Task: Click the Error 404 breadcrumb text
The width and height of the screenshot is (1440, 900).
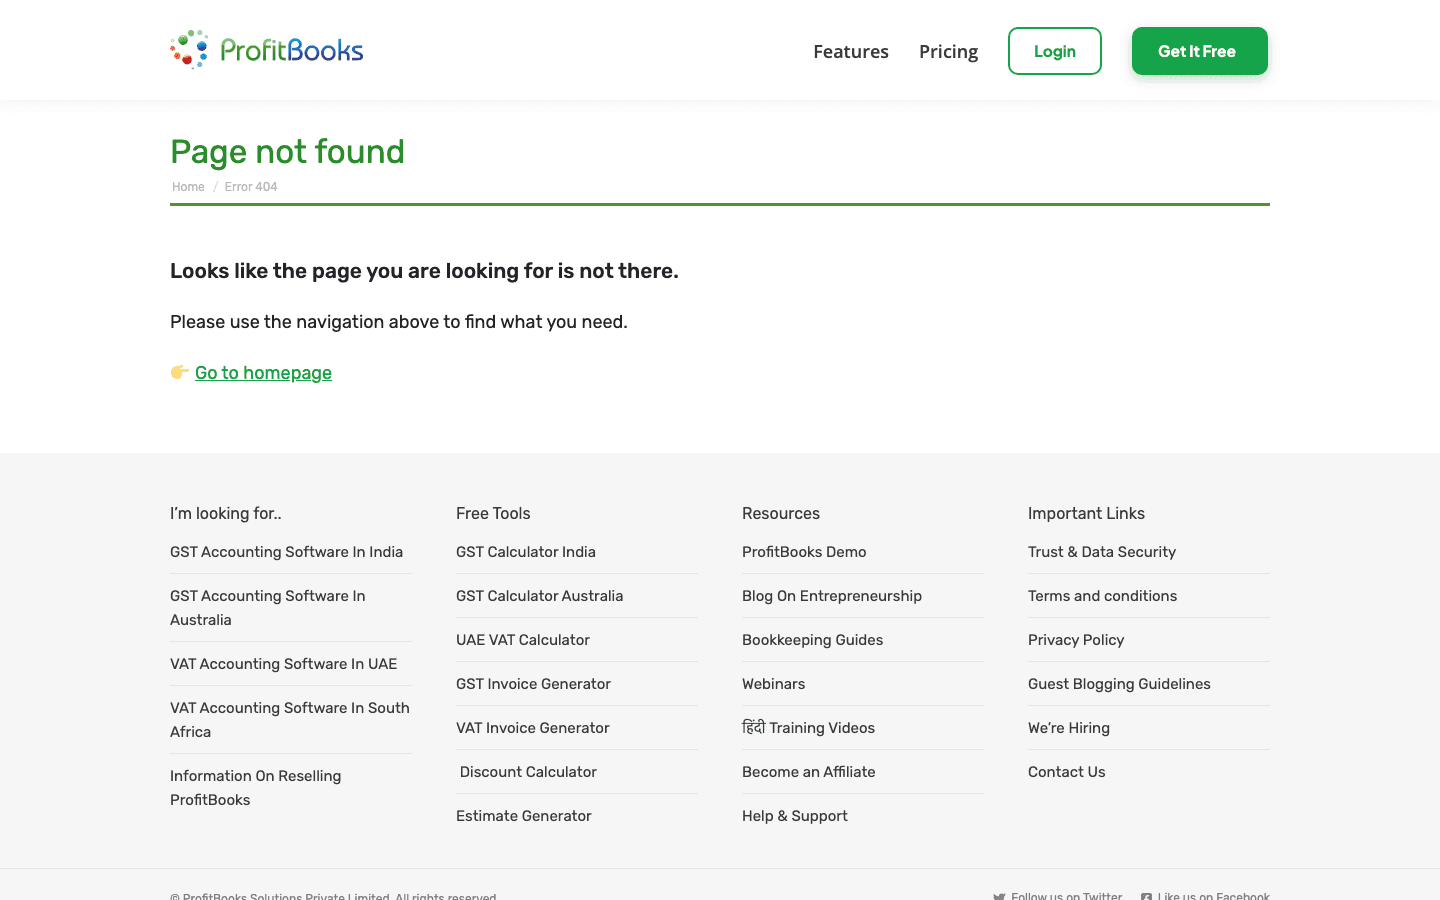Action: click(251, 187)
